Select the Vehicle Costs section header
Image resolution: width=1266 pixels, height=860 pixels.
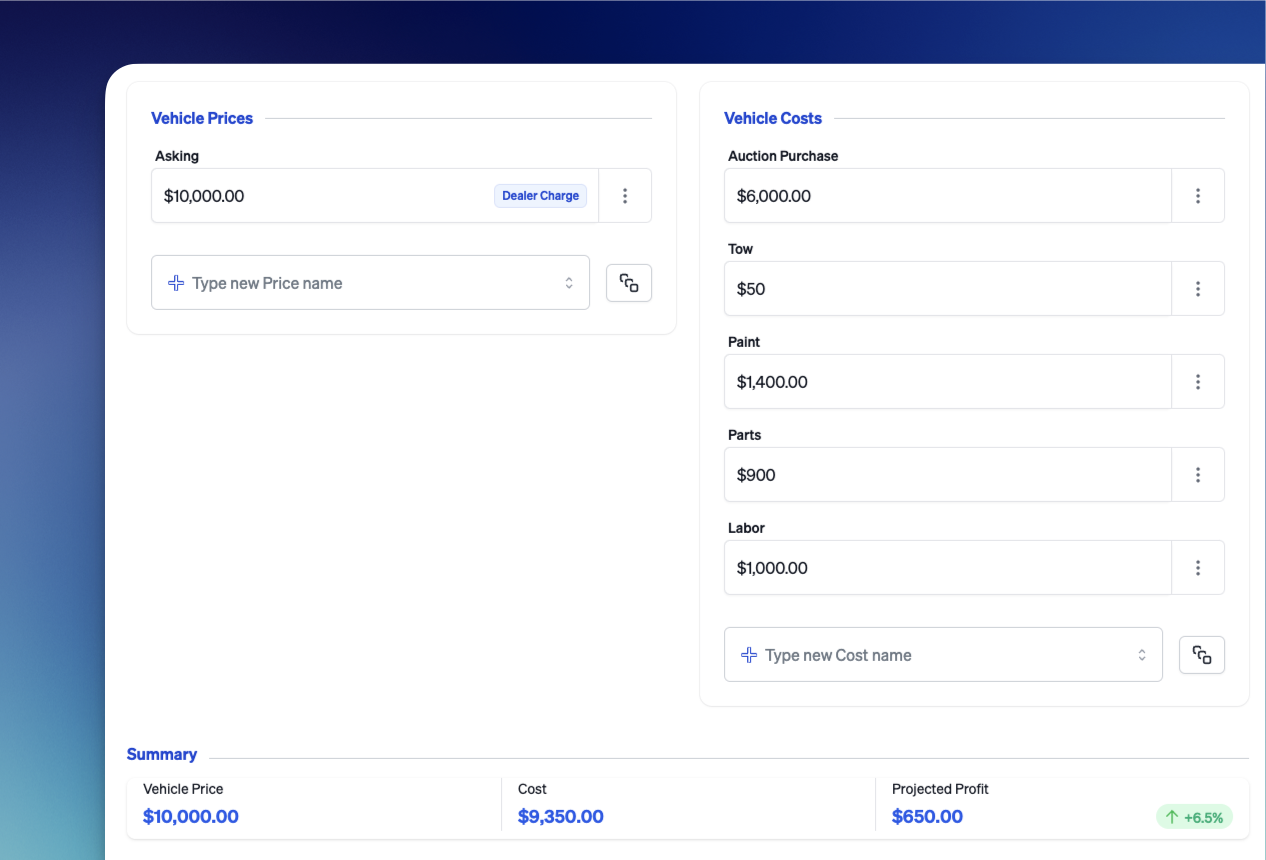(x=772, y=118)
